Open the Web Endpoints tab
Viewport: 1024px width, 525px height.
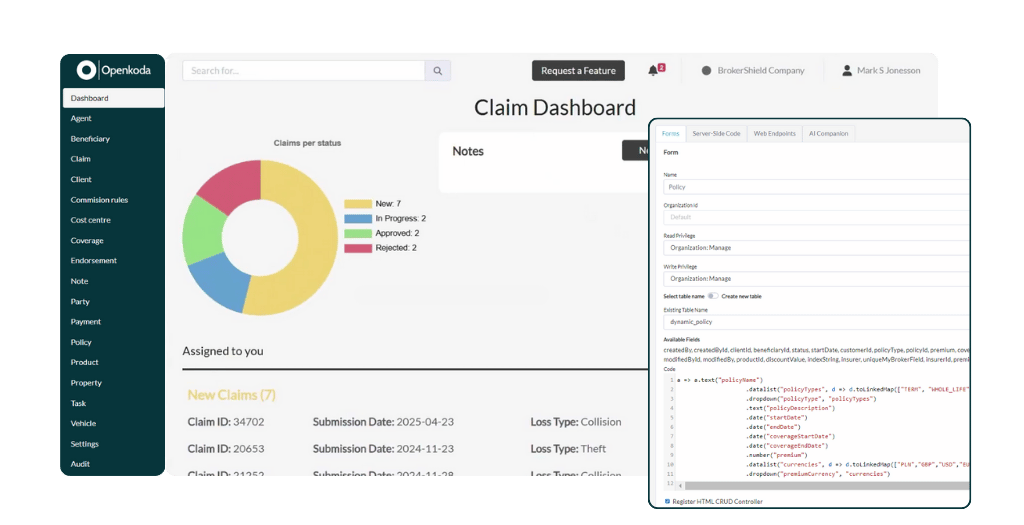(x=774, y=133)
